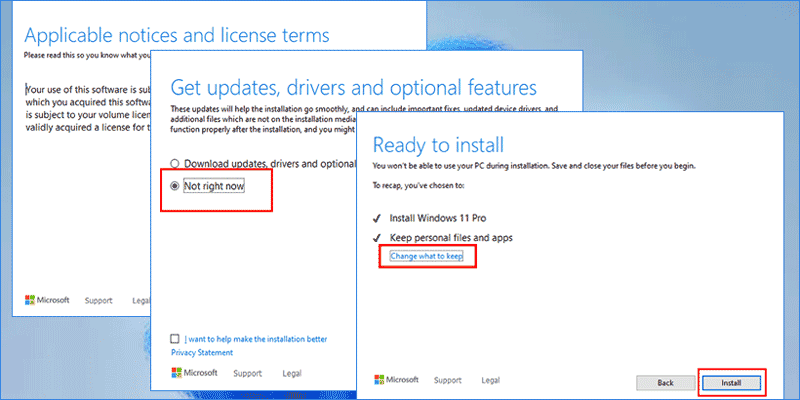
Task: Open Legal link in Ready to install window
Action: coord(491,380)
